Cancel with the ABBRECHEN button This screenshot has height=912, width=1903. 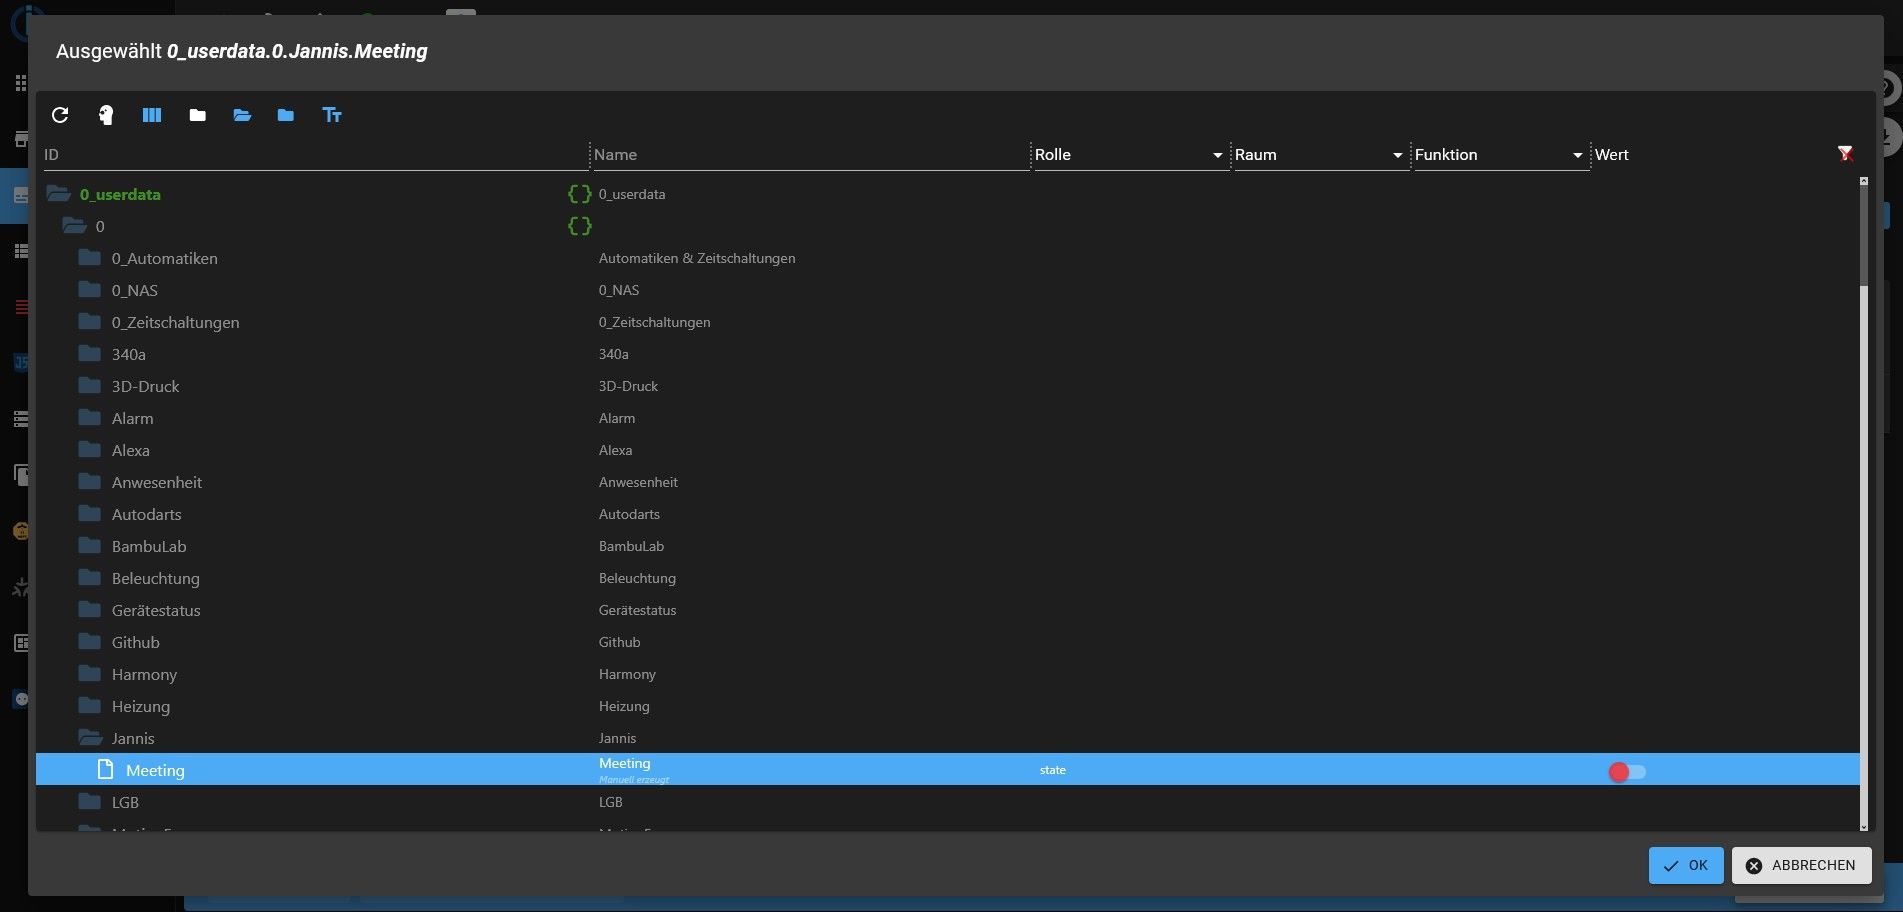click(x=1801, y=865)
